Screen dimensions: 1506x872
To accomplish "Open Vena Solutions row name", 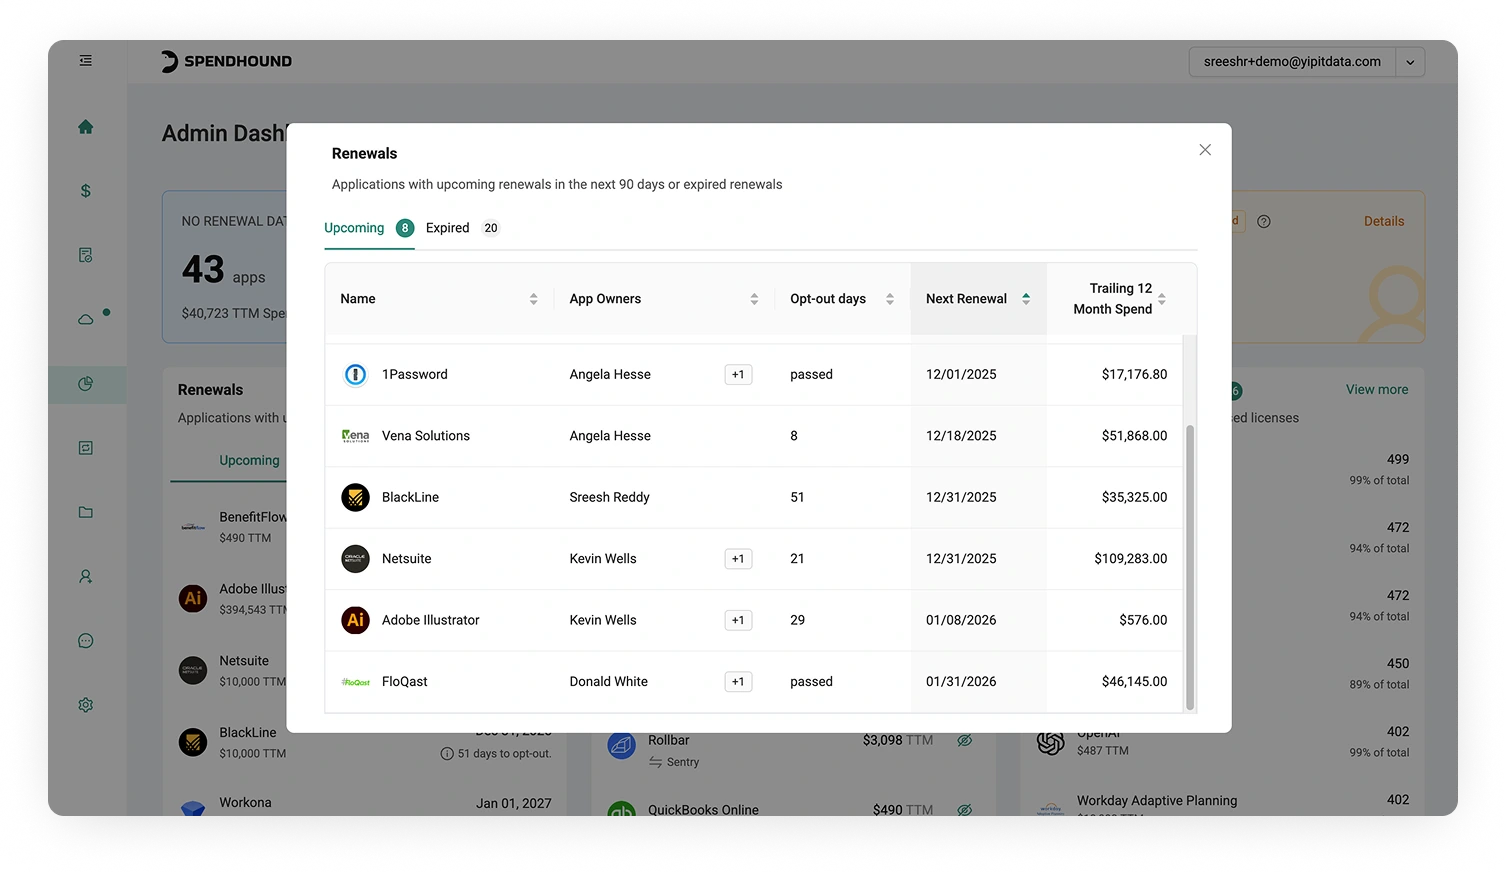I will [426, 436].
